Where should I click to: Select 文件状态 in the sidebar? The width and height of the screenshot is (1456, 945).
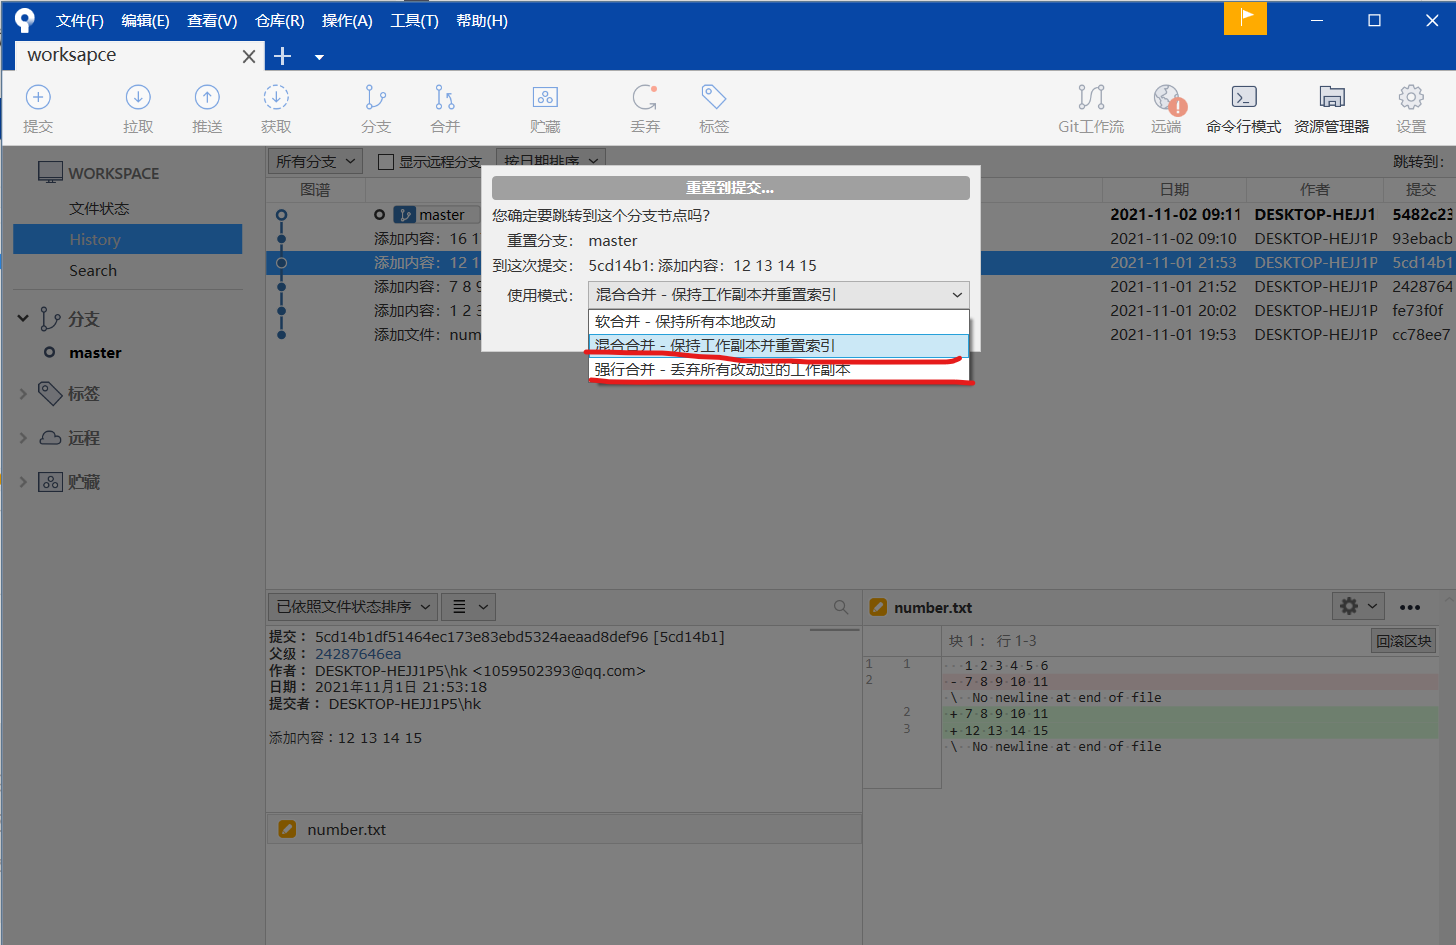[99, 208]
